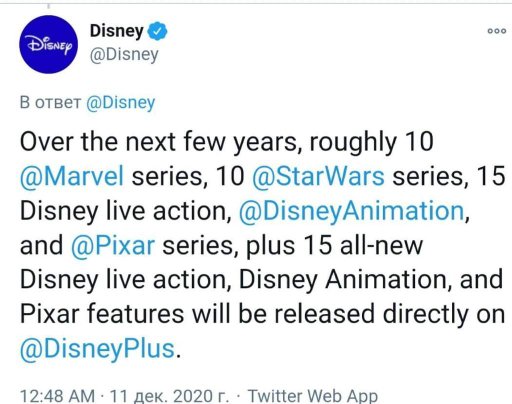512x404 pixels.
Task: Open Disney's round profile avatar
Action: [49, 44]
